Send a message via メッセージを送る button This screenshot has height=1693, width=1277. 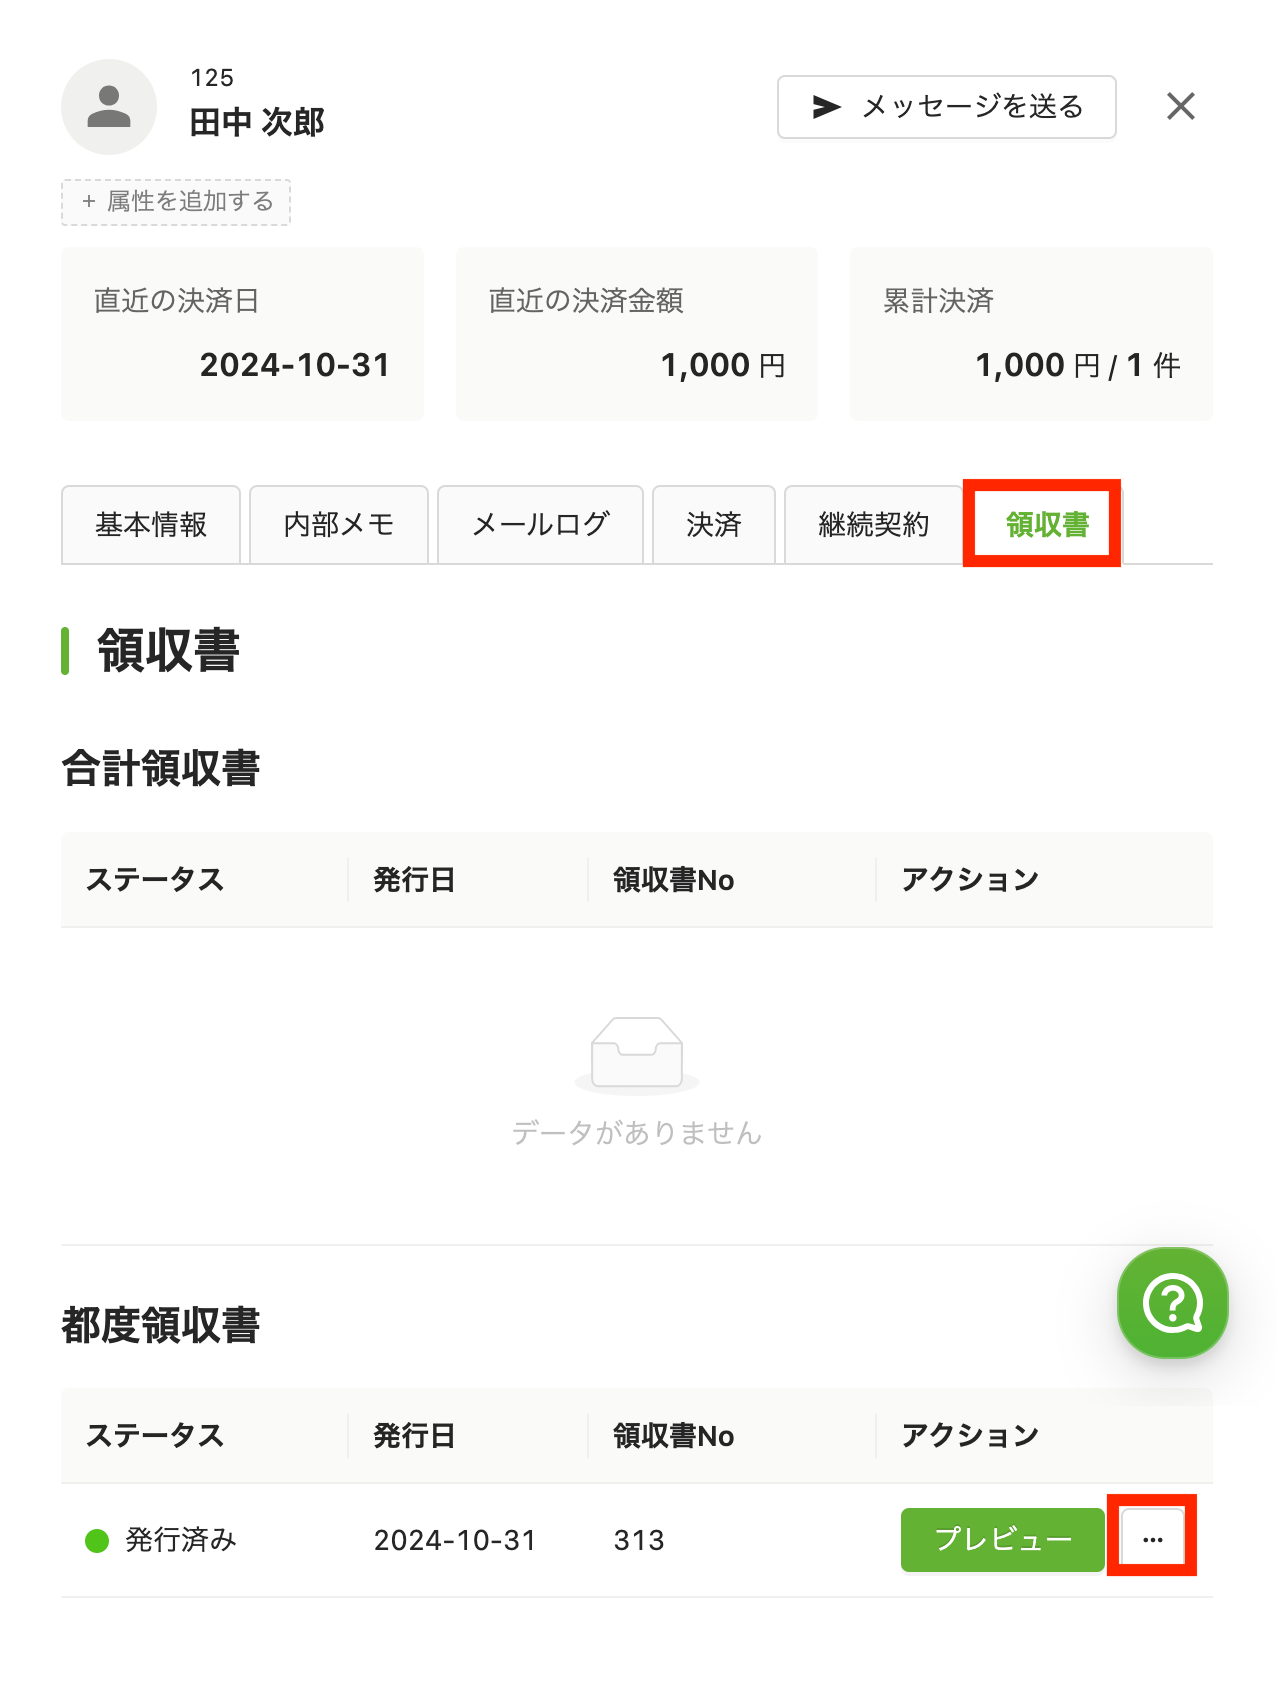(x=947, y=107)
